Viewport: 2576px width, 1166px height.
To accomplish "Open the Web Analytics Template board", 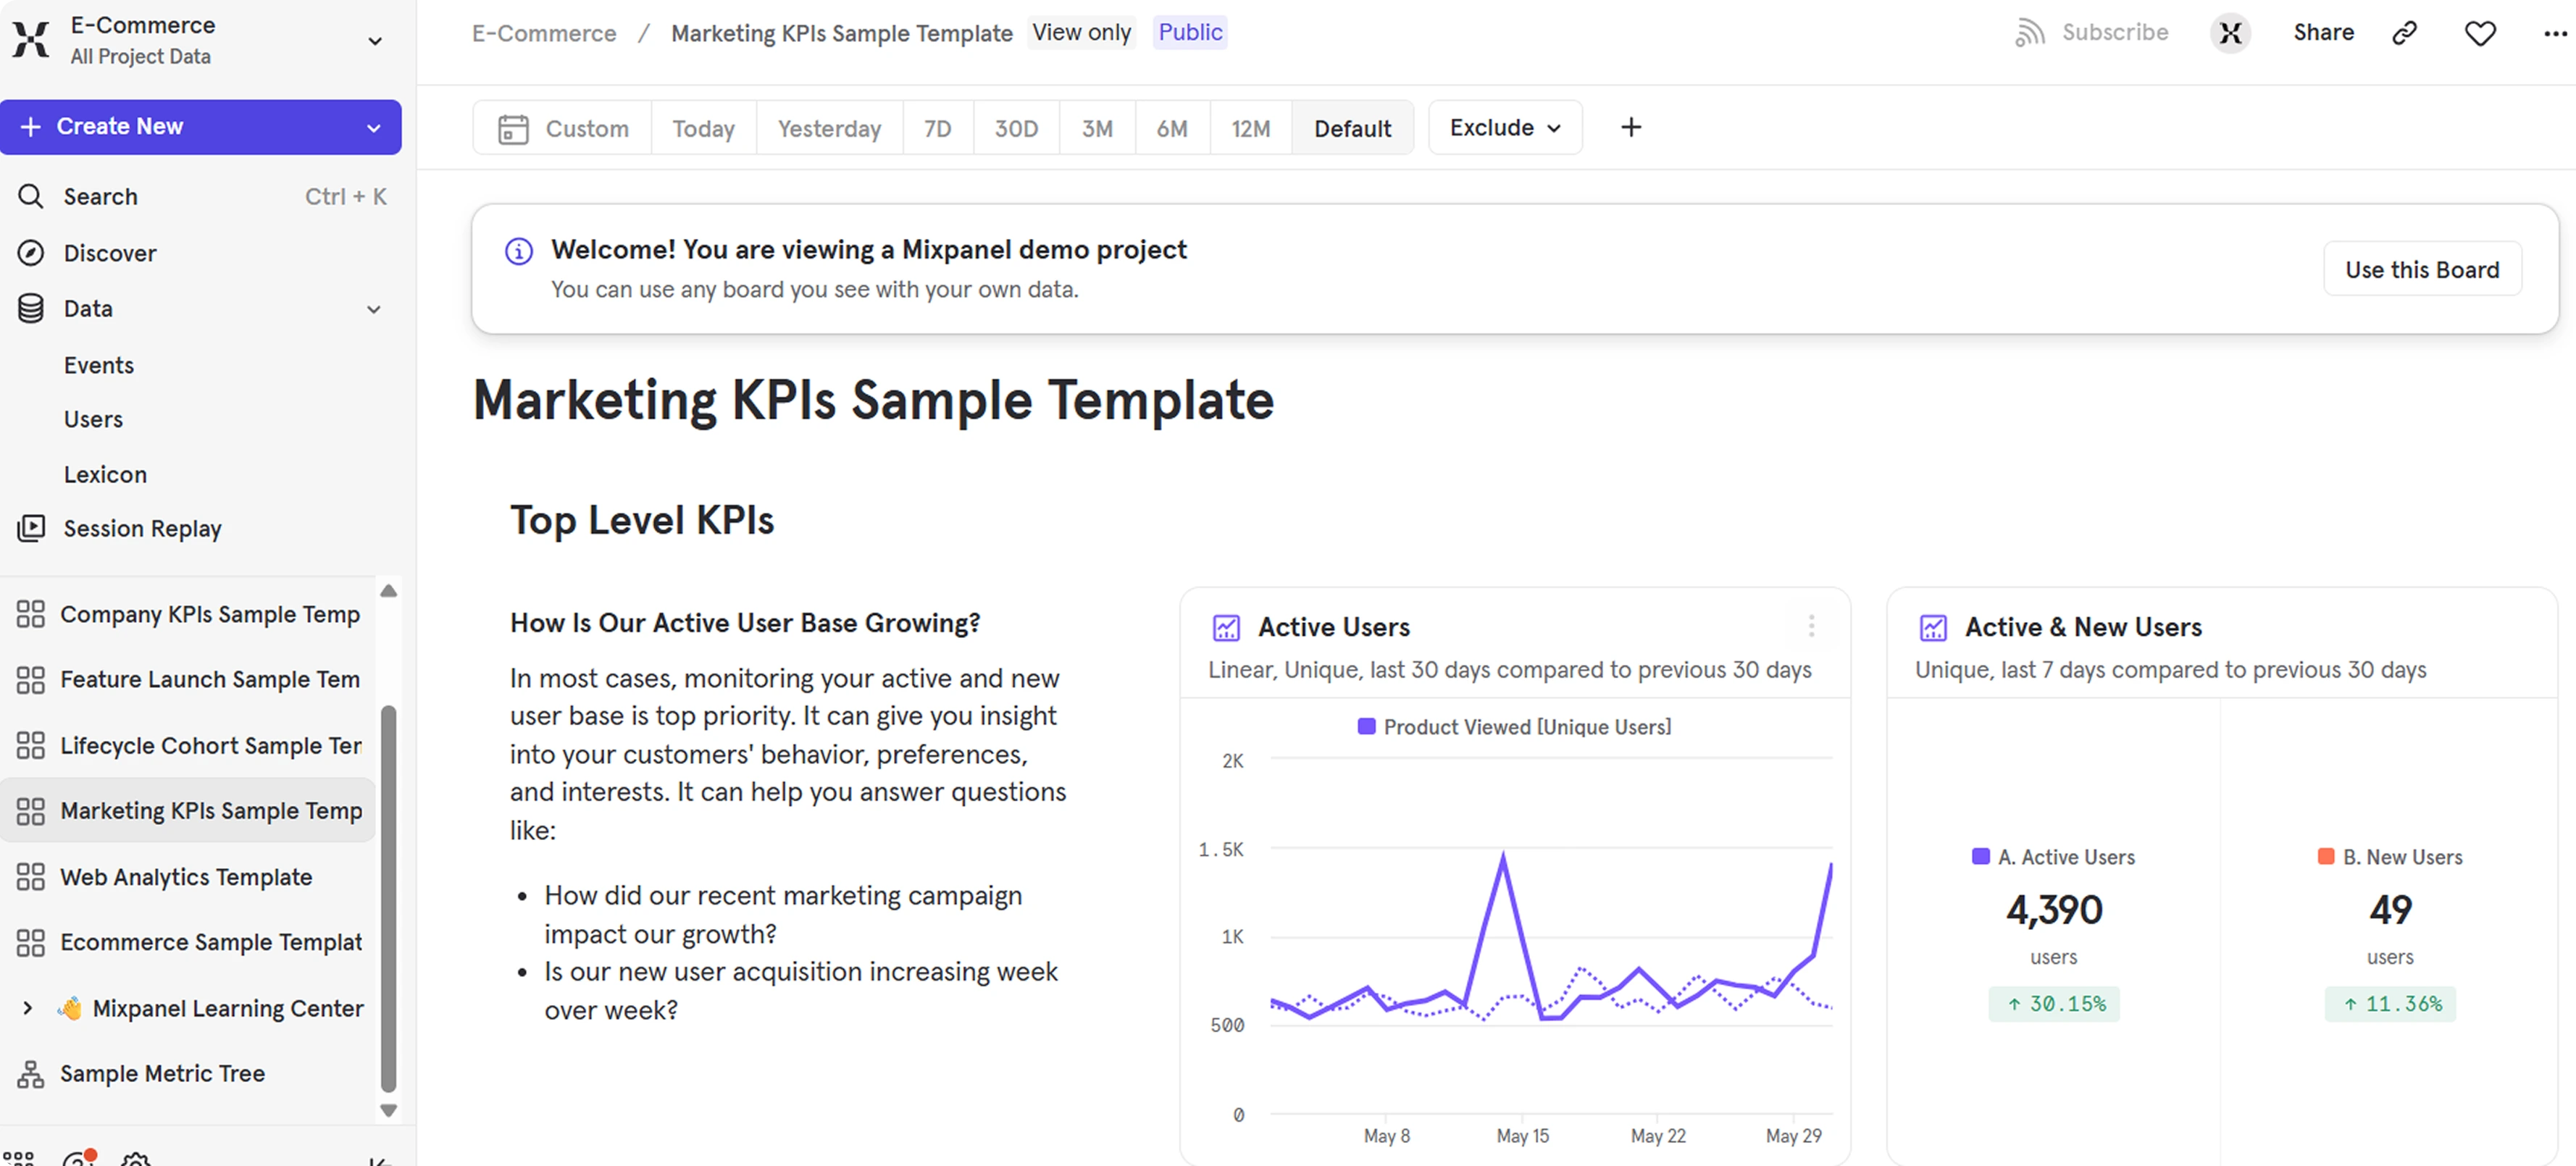I will point(186,877).
